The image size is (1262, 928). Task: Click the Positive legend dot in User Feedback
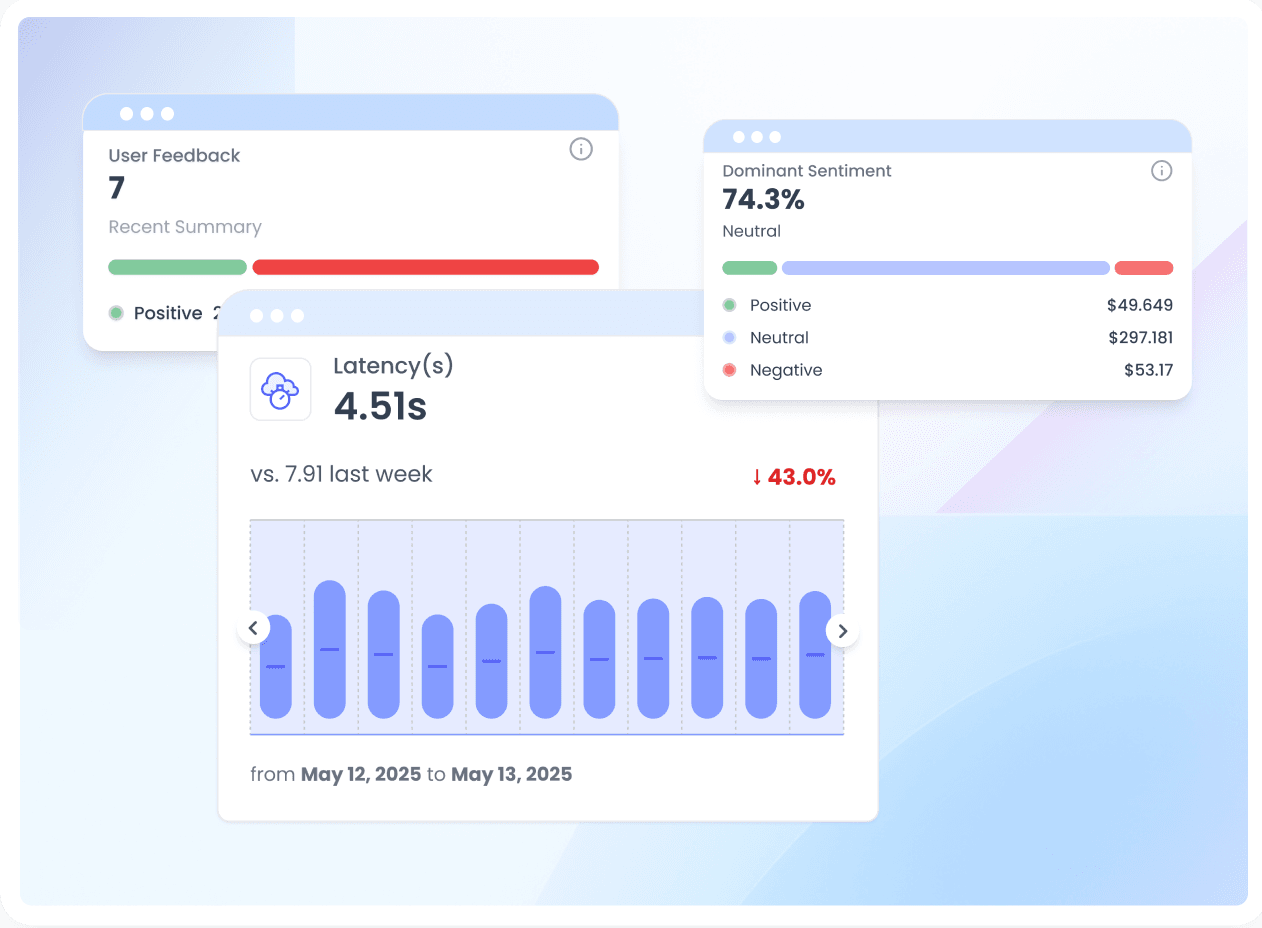(116, 313)
